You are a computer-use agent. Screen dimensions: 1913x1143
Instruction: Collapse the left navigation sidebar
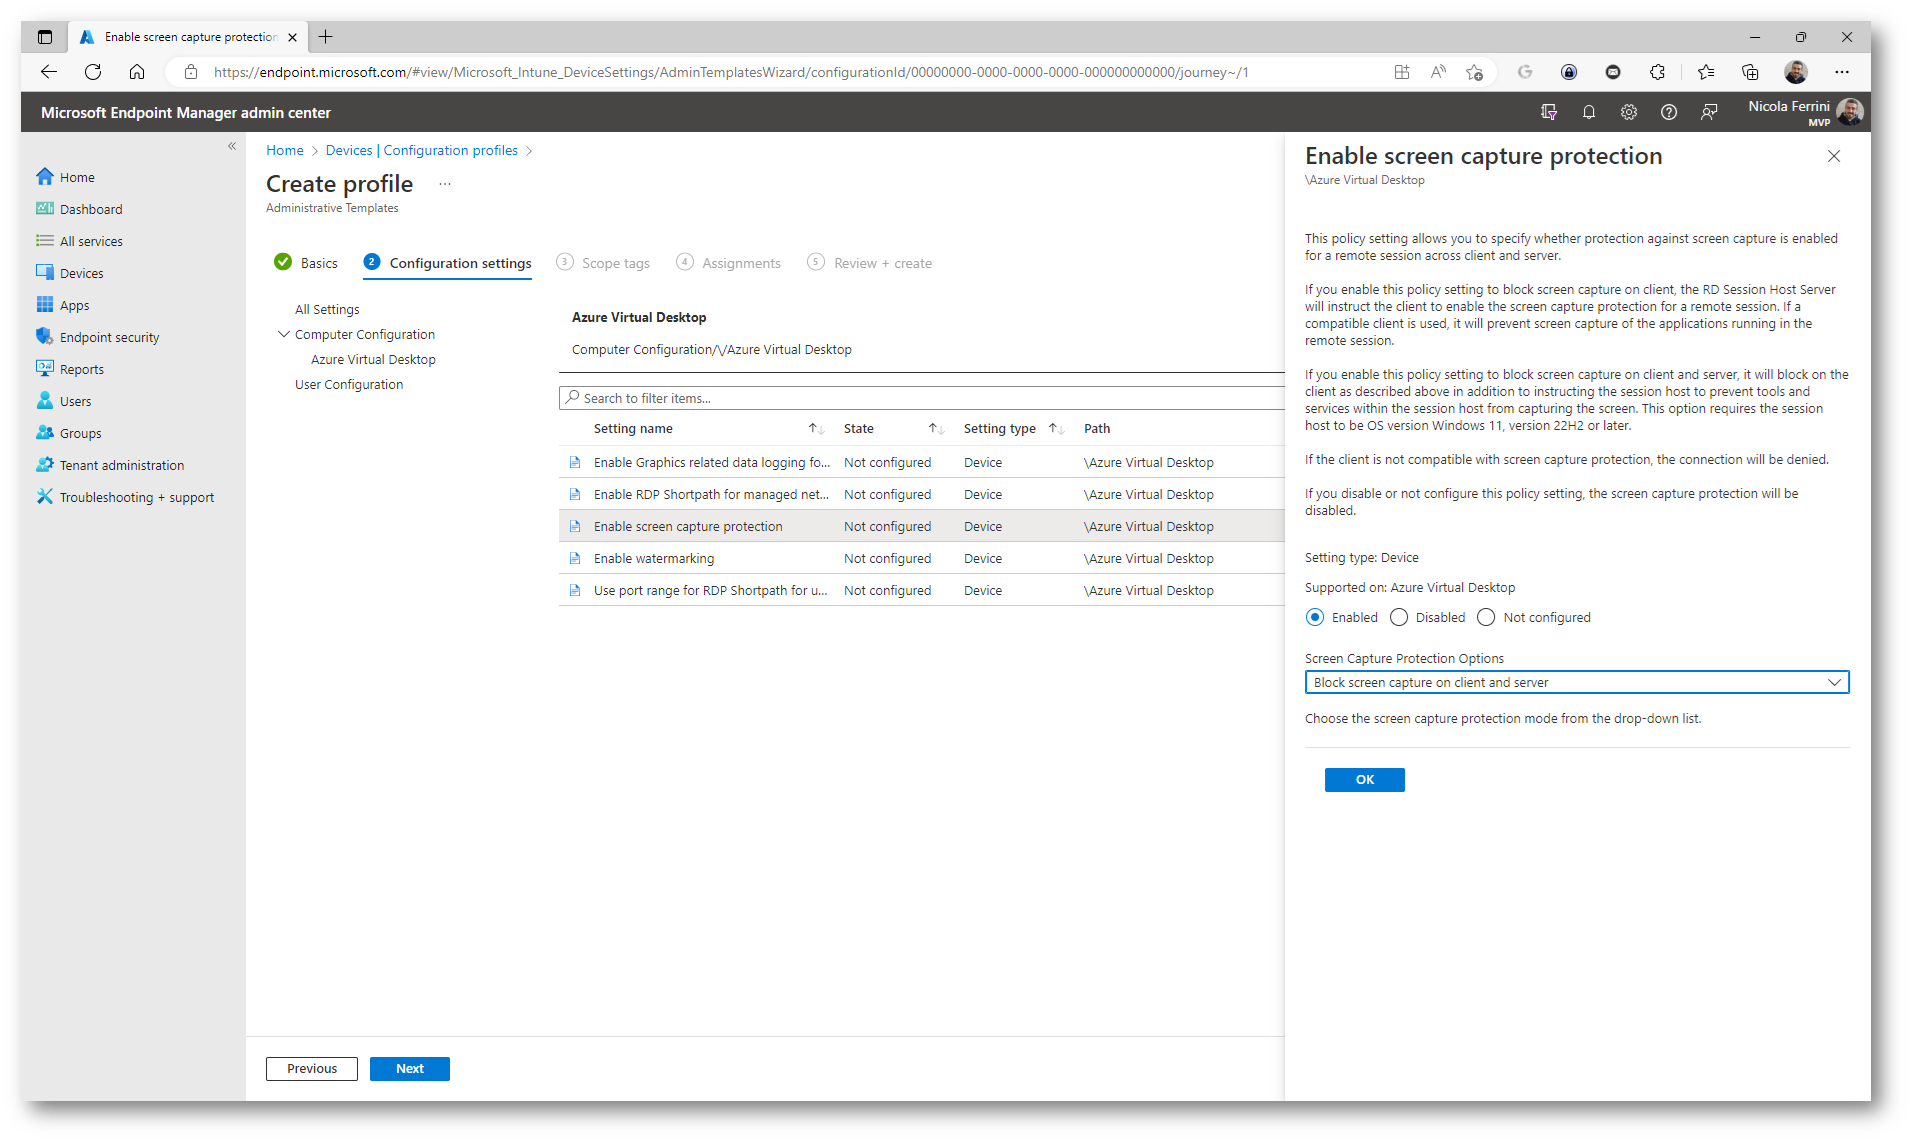232,146
